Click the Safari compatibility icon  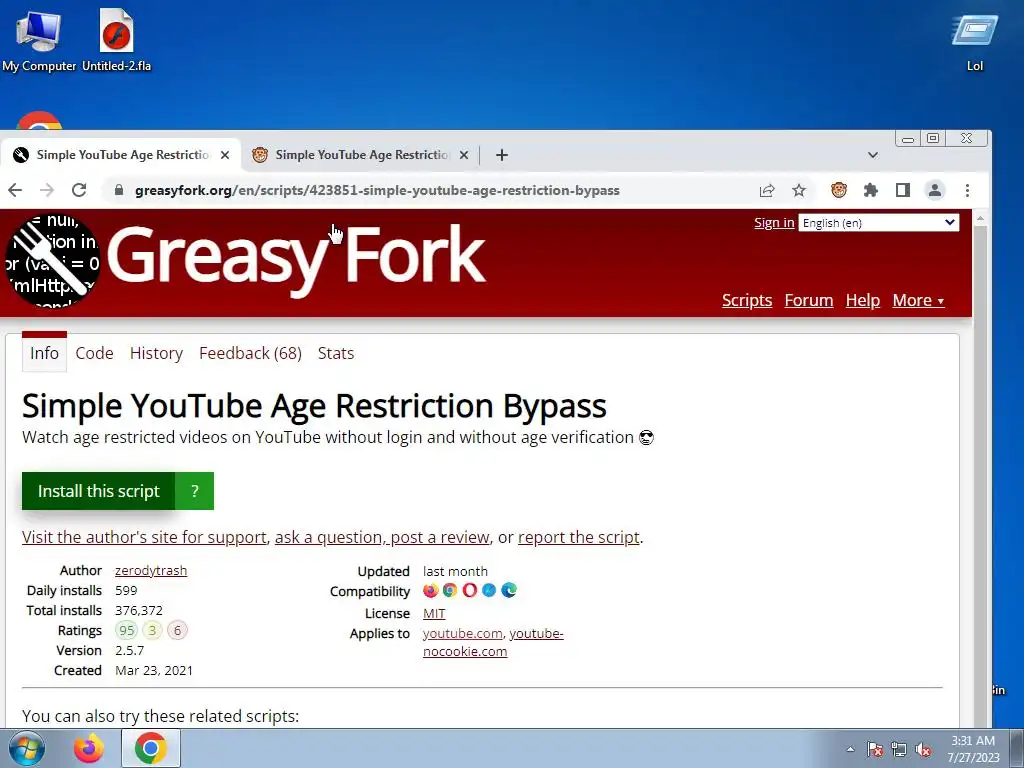[x=489, y=590]
